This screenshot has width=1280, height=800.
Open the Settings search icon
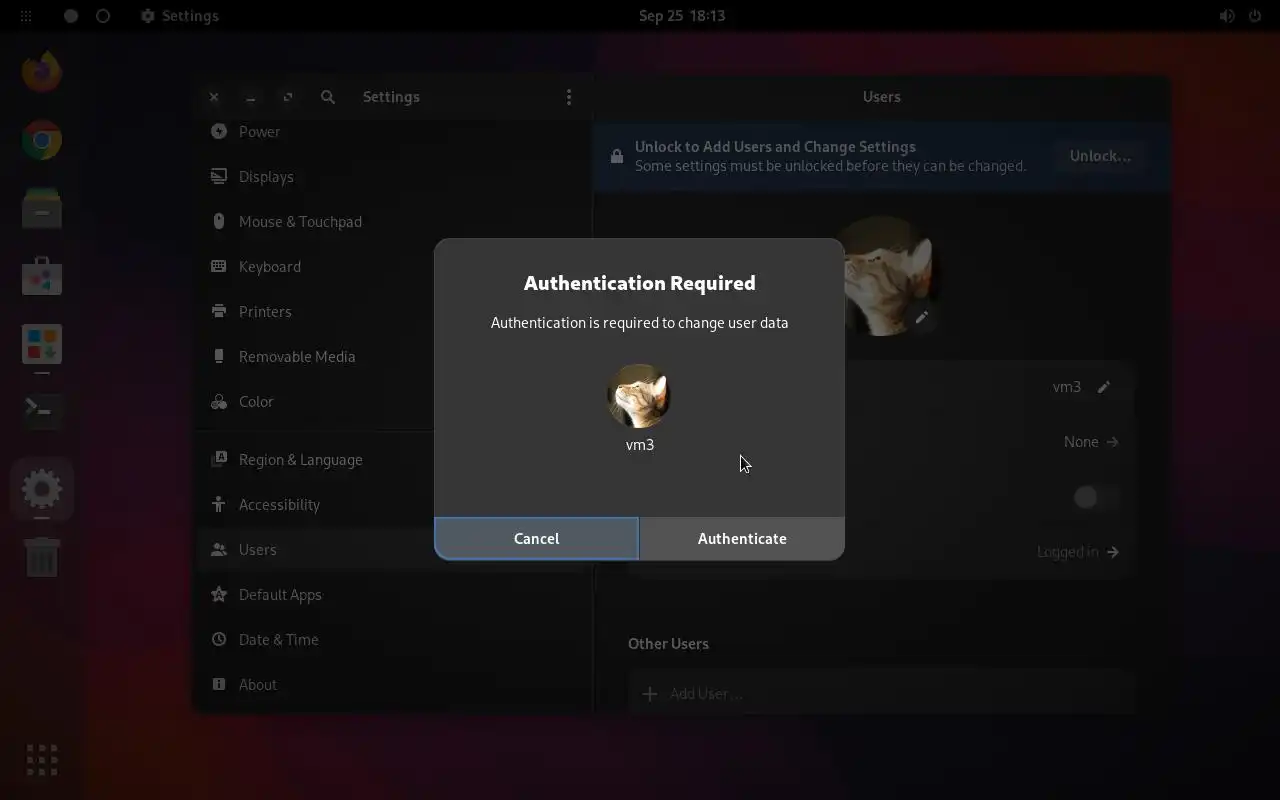click(328, 97)
